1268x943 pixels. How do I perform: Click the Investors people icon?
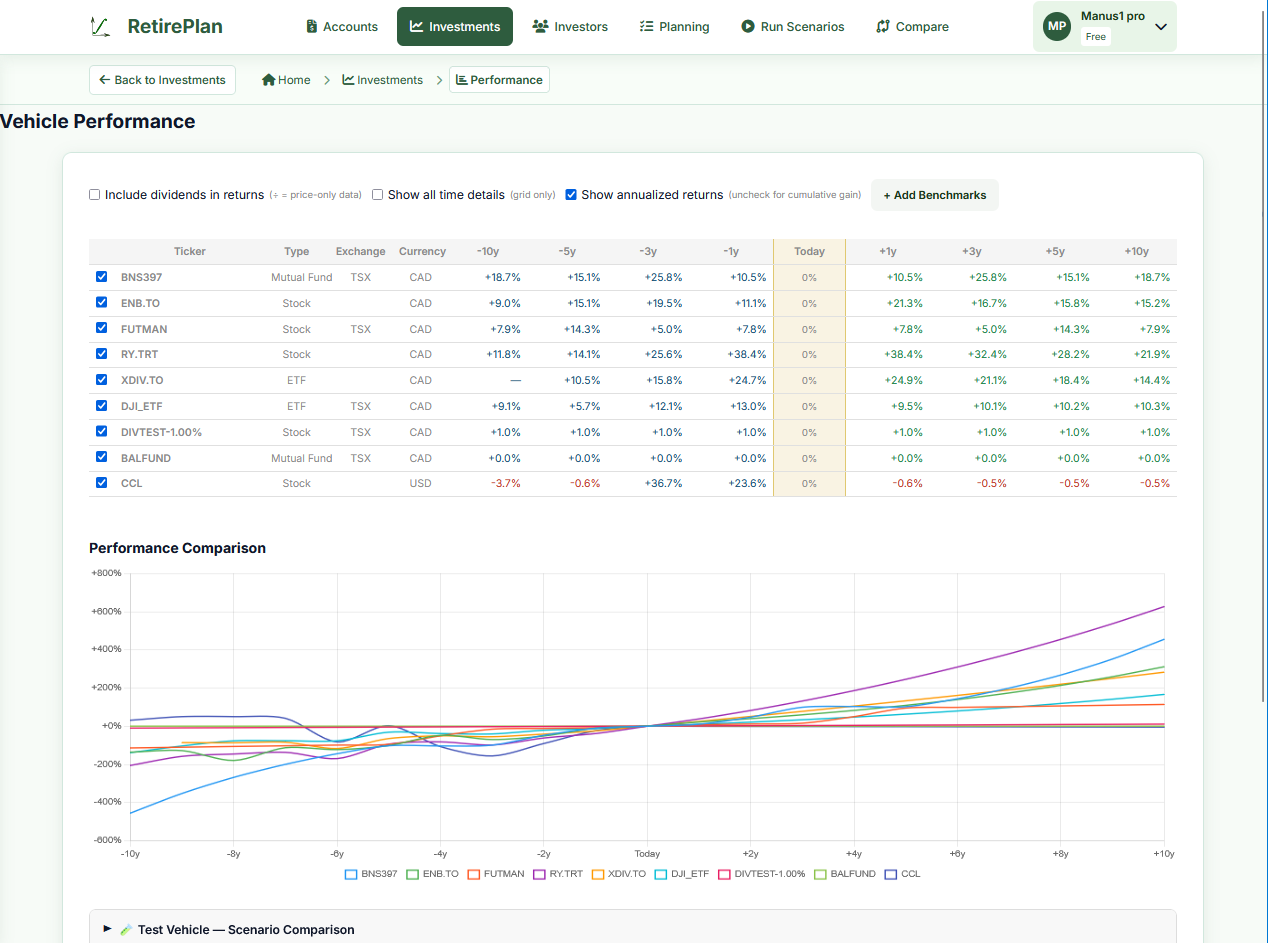[541, 27]
